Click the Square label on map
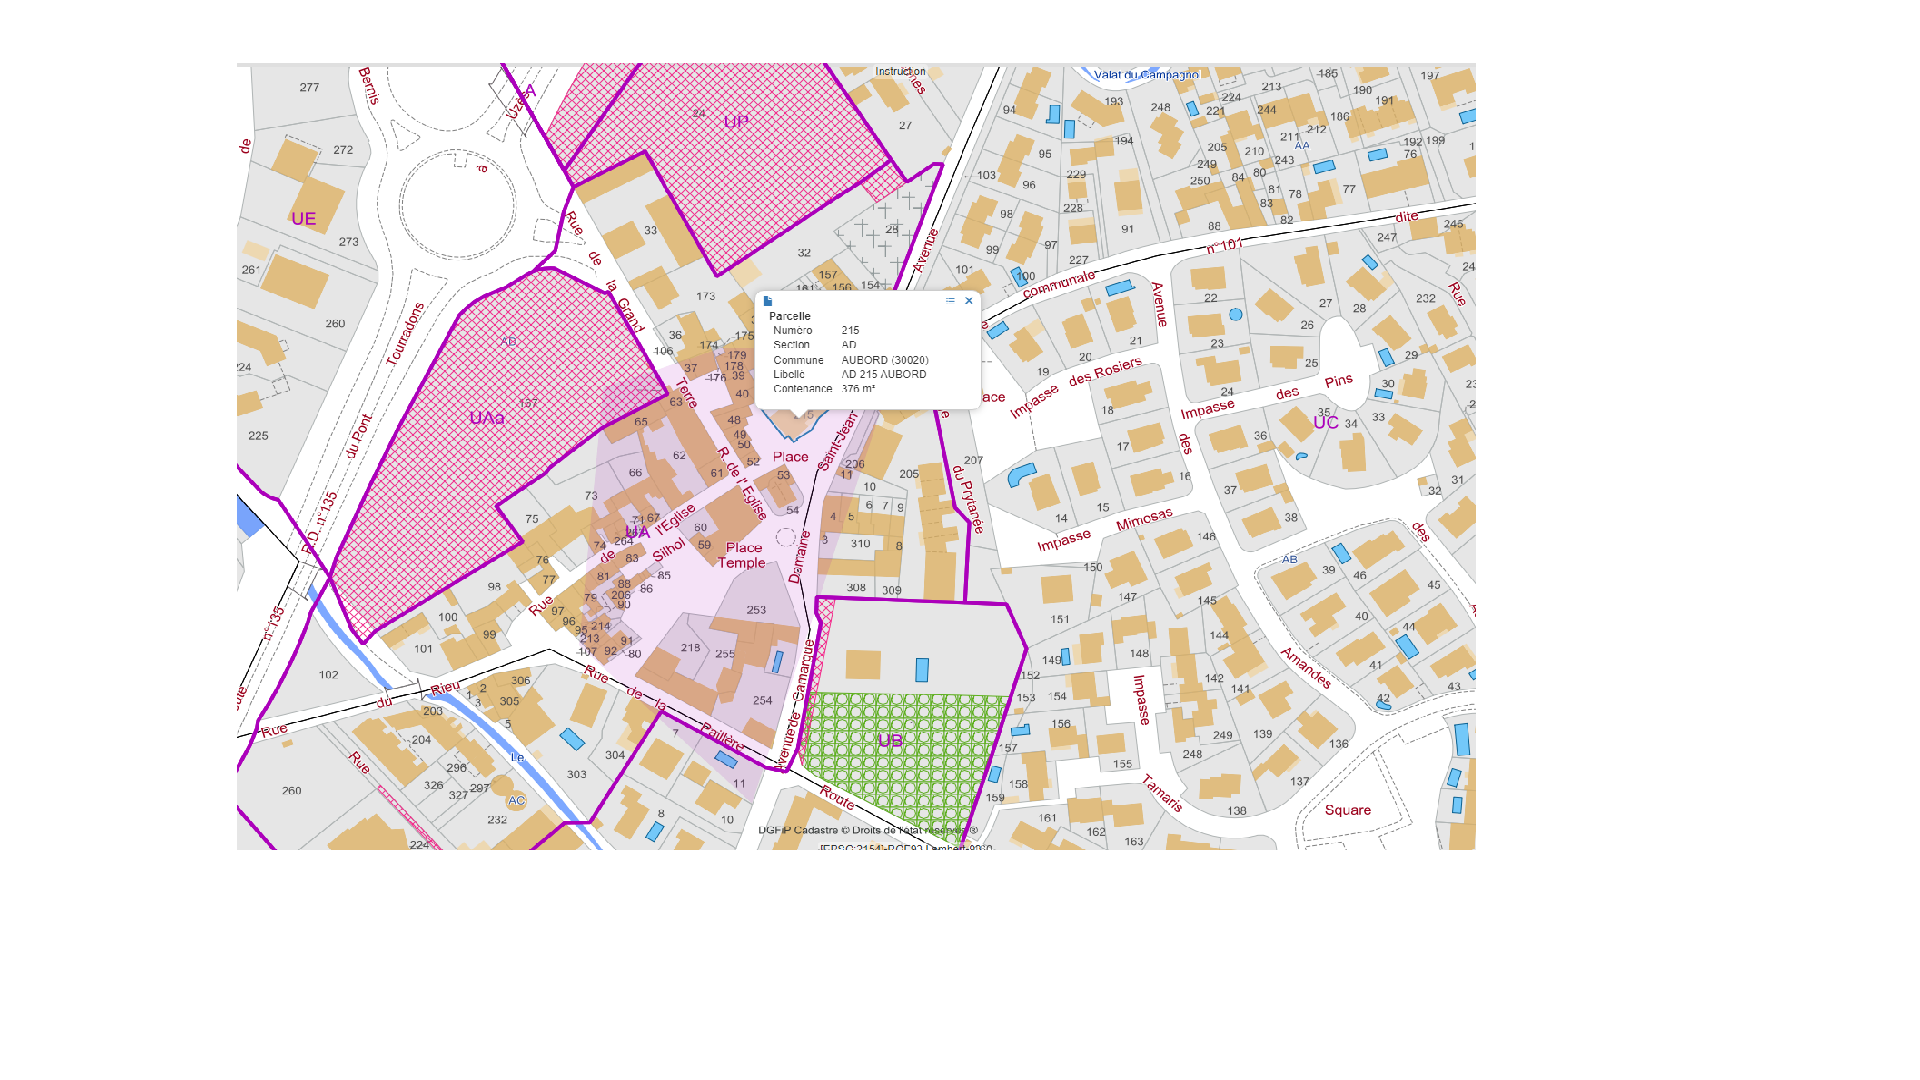The image size is (1920, 1080). coord(1347,811)
